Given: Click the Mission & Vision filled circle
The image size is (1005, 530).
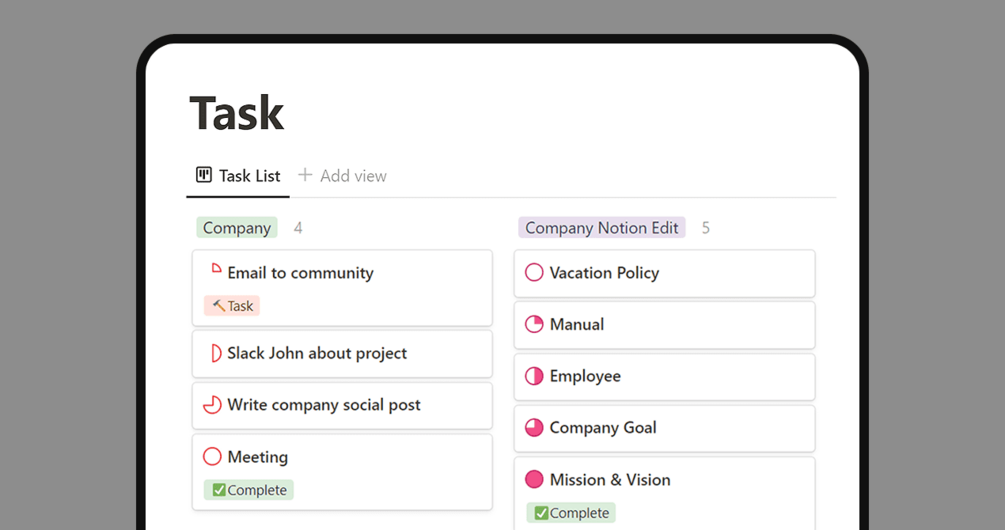Looking at the screenshot, I should (x=534, y=480).
